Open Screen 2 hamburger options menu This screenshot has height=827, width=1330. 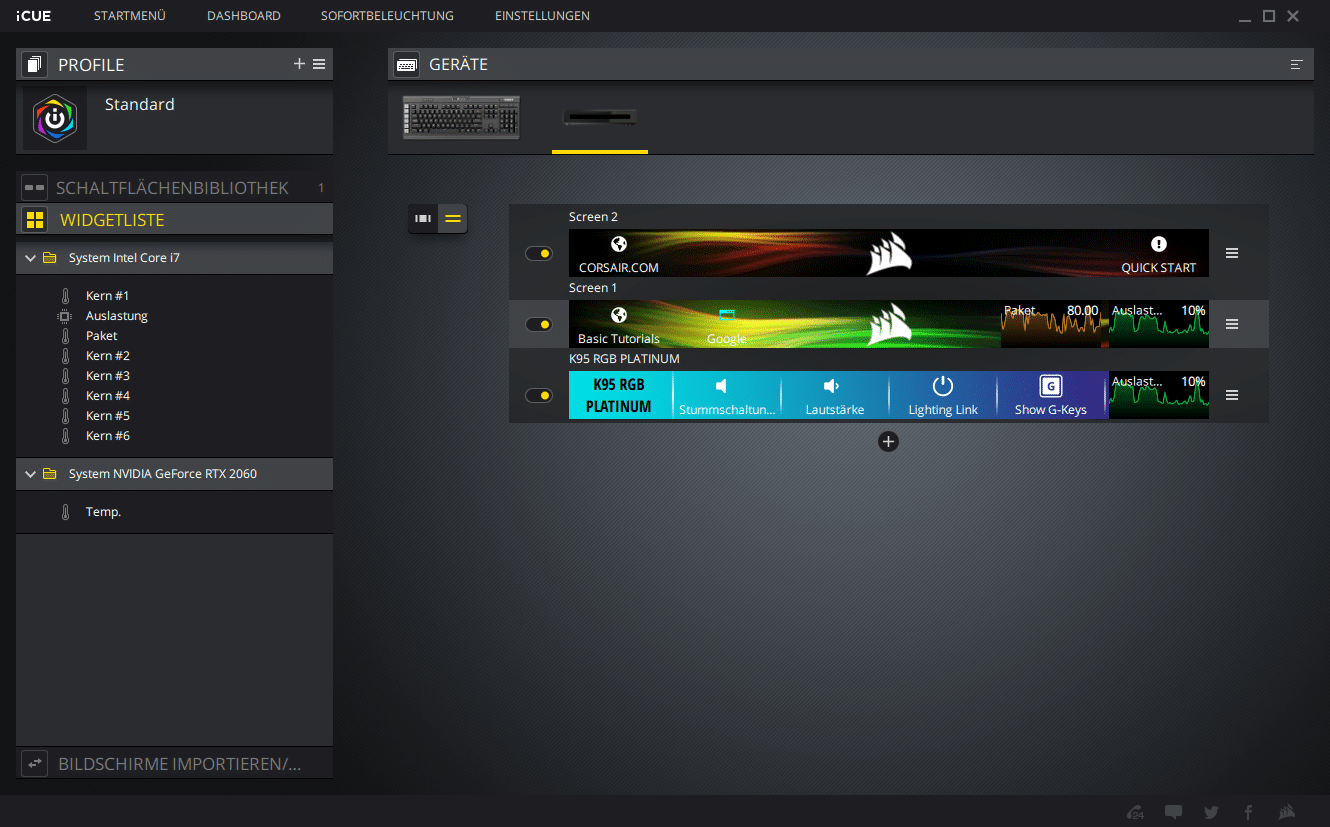point(1232,254)
